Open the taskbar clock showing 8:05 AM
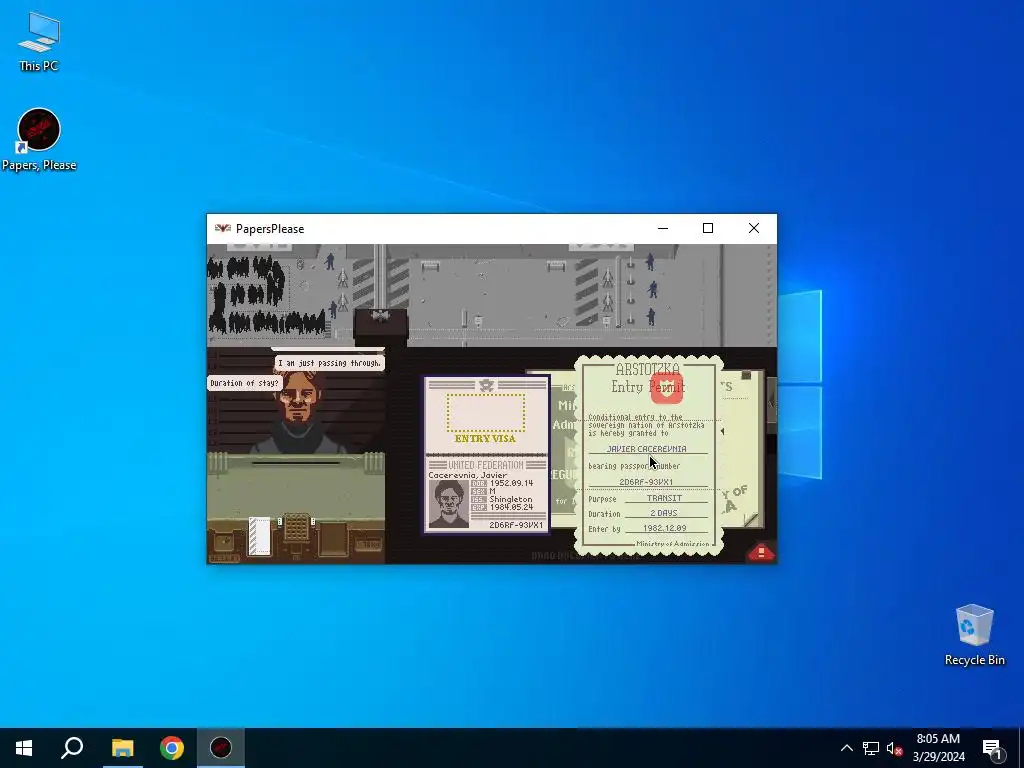Viewport: 1024px width, 768px height. pos(938,748)
